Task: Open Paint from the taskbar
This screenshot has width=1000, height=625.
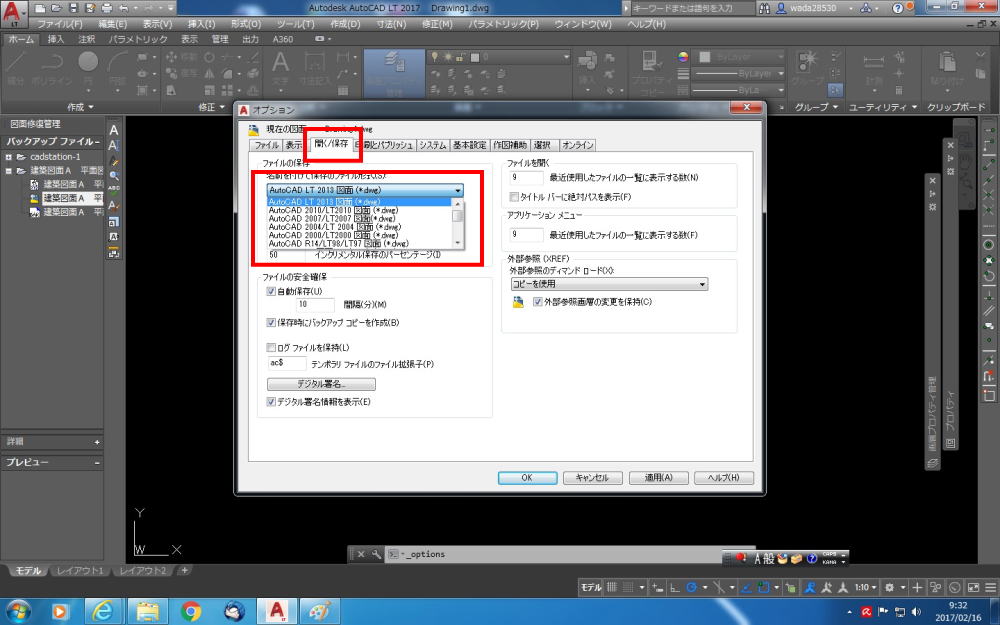Action: click(319, 612)
